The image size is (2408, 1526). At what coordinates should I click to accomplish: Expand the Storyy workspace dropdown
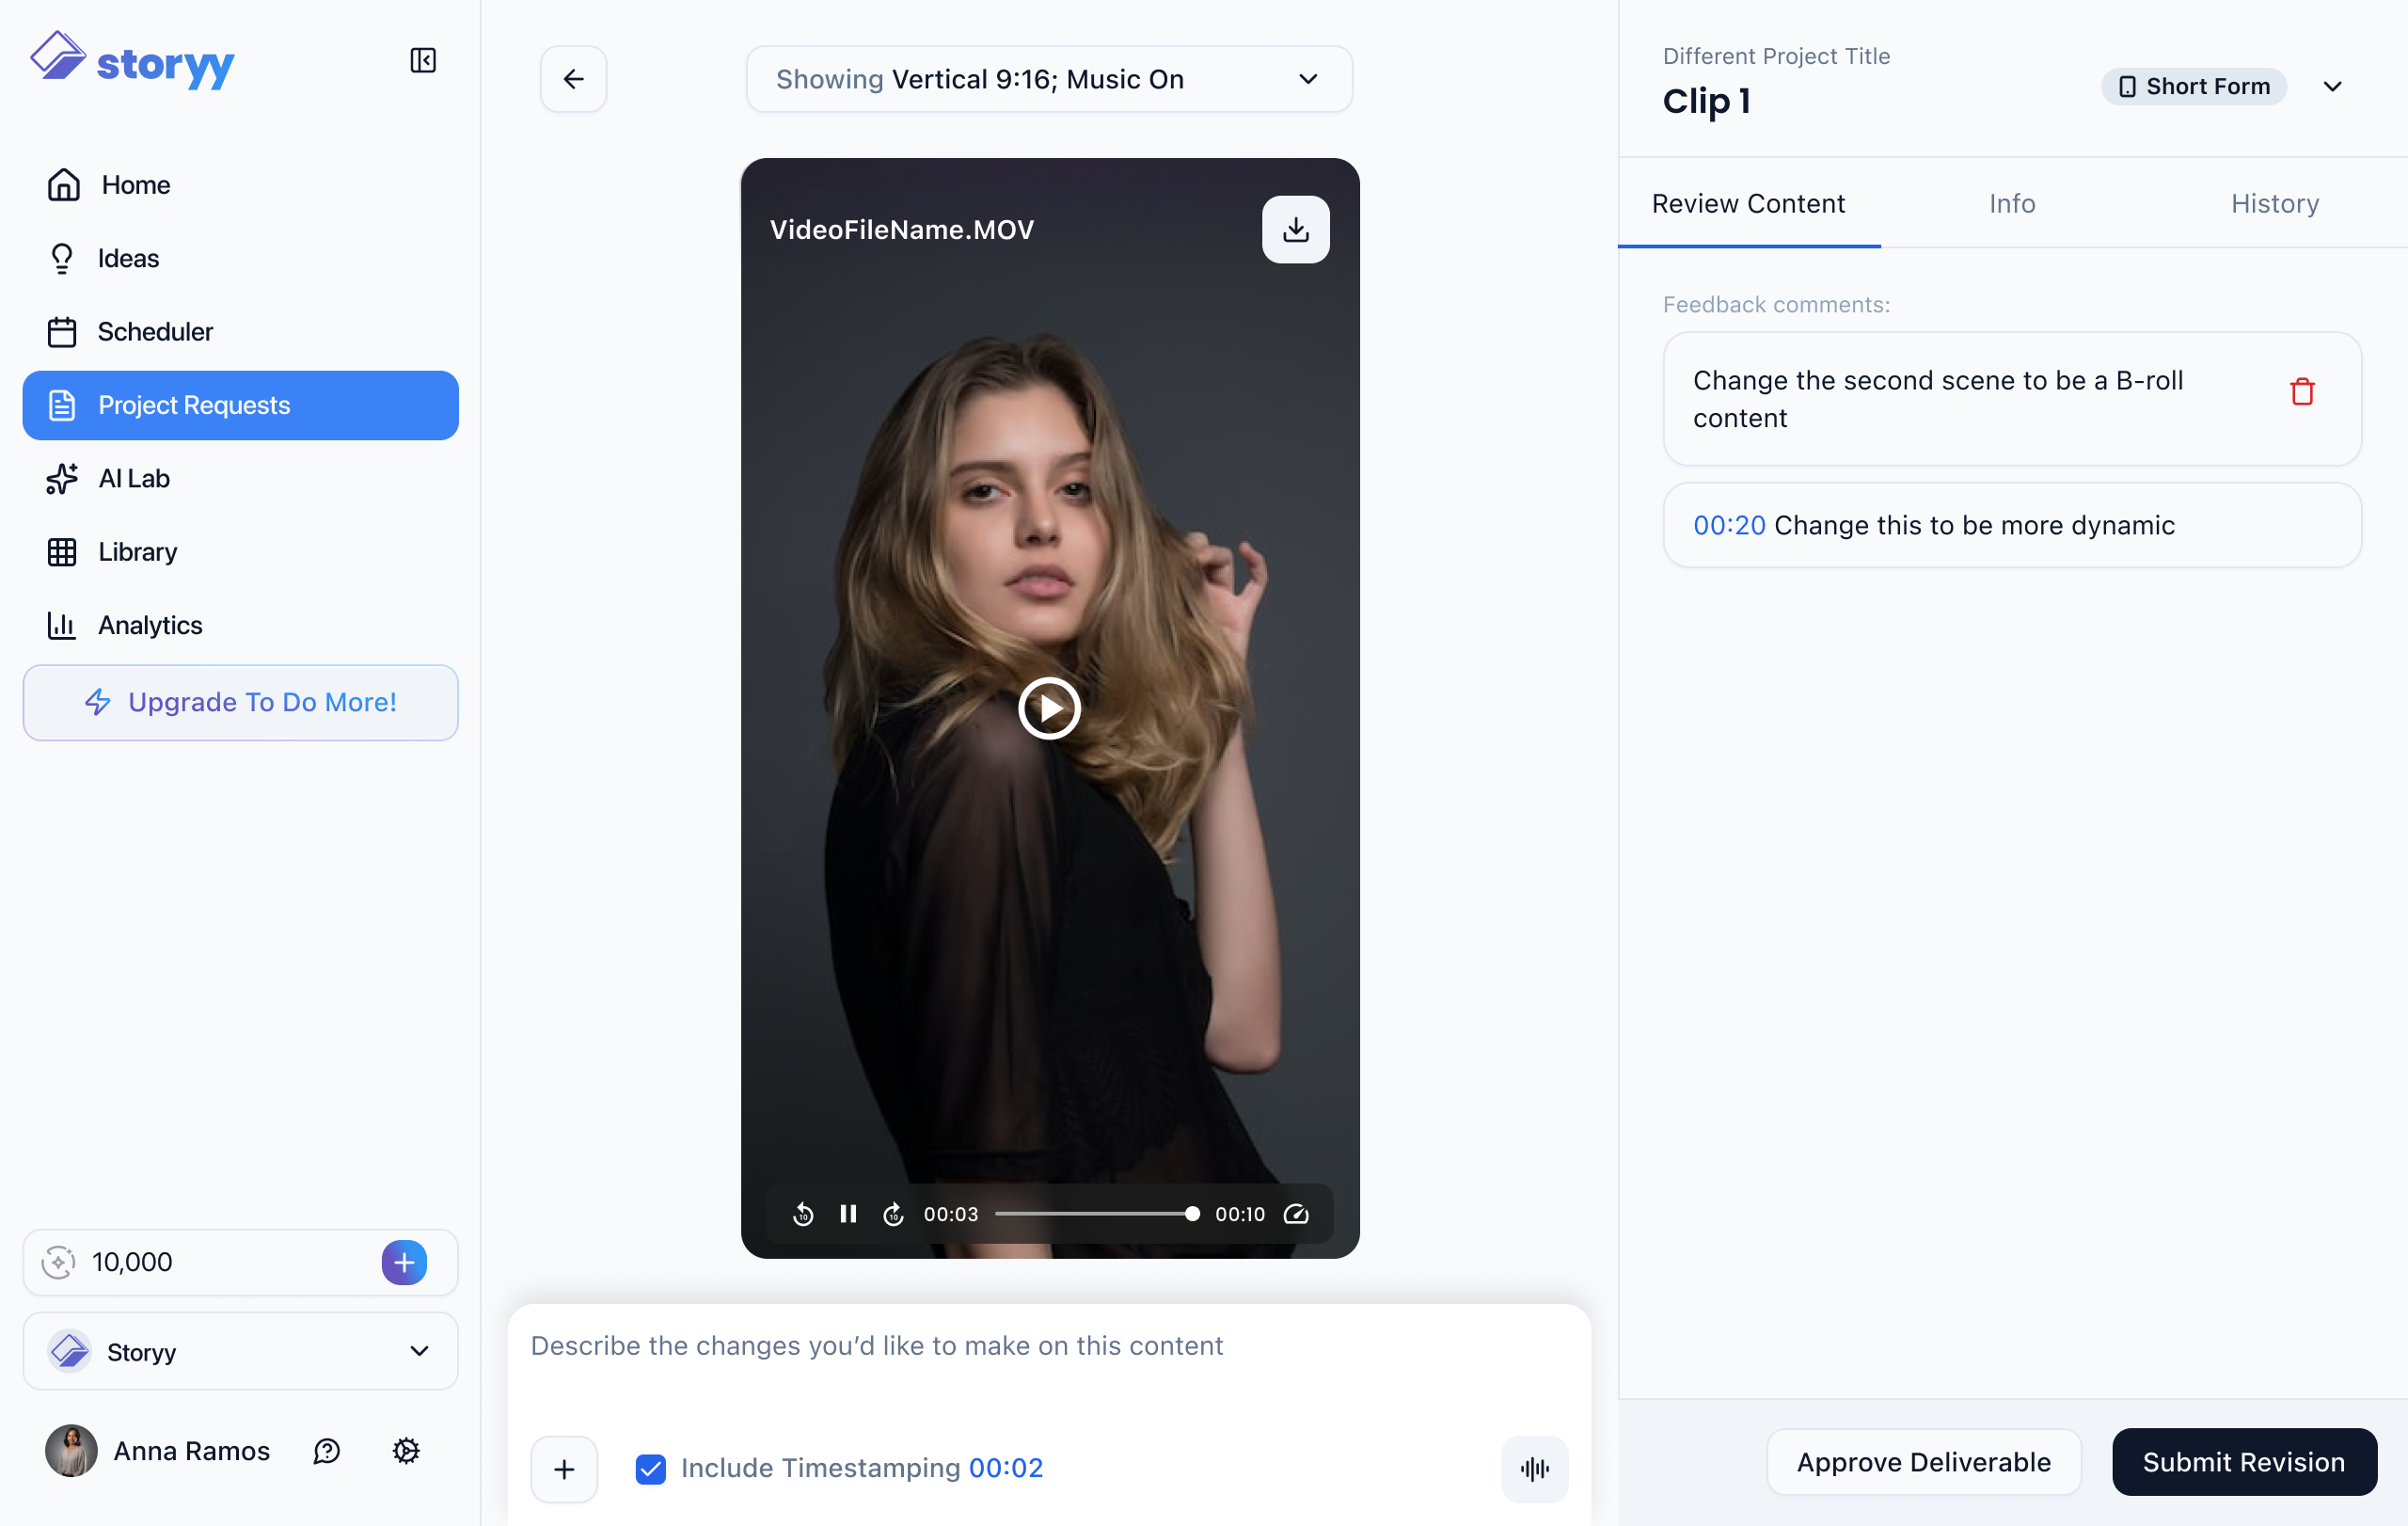240,1351
